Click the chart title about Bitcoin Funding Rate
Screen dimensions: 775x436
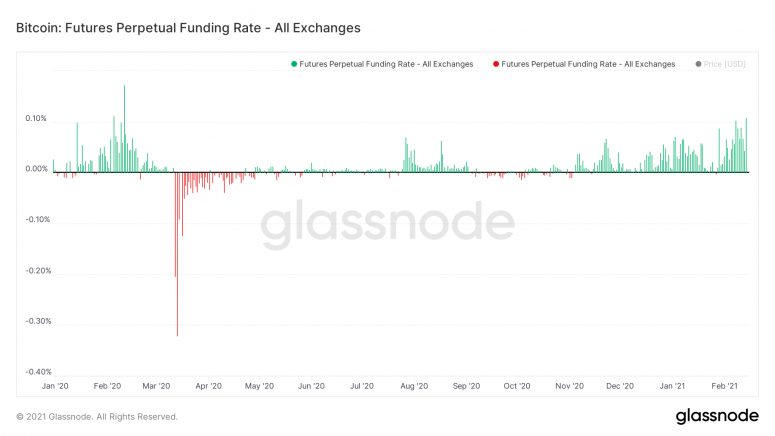[188, 28]
